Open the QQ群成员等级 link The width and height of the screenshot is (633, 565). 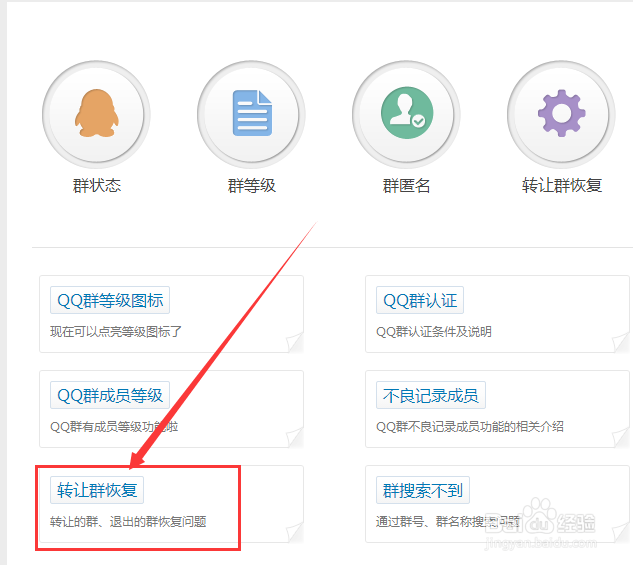click(110, 395)
